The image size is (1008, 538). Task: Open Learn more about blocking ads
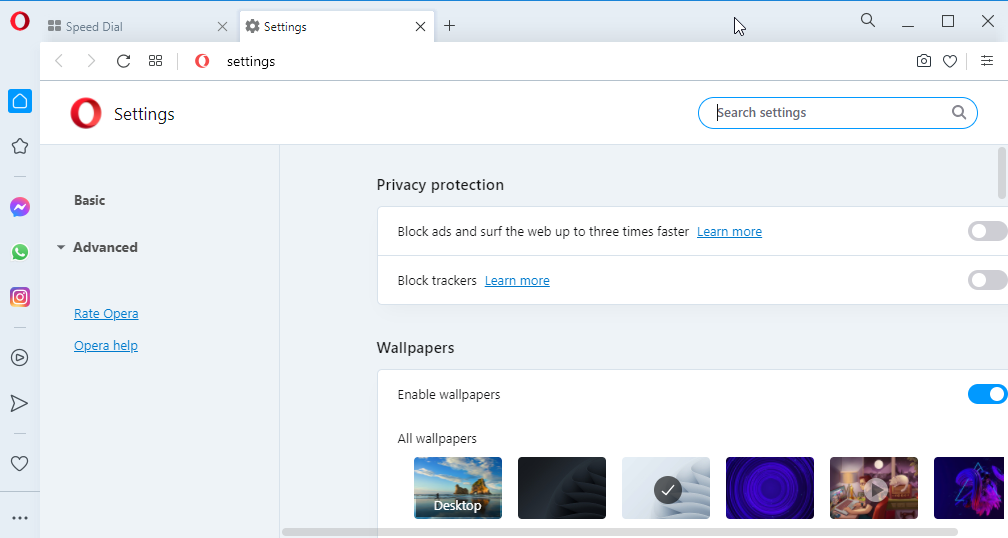point(729,231)
